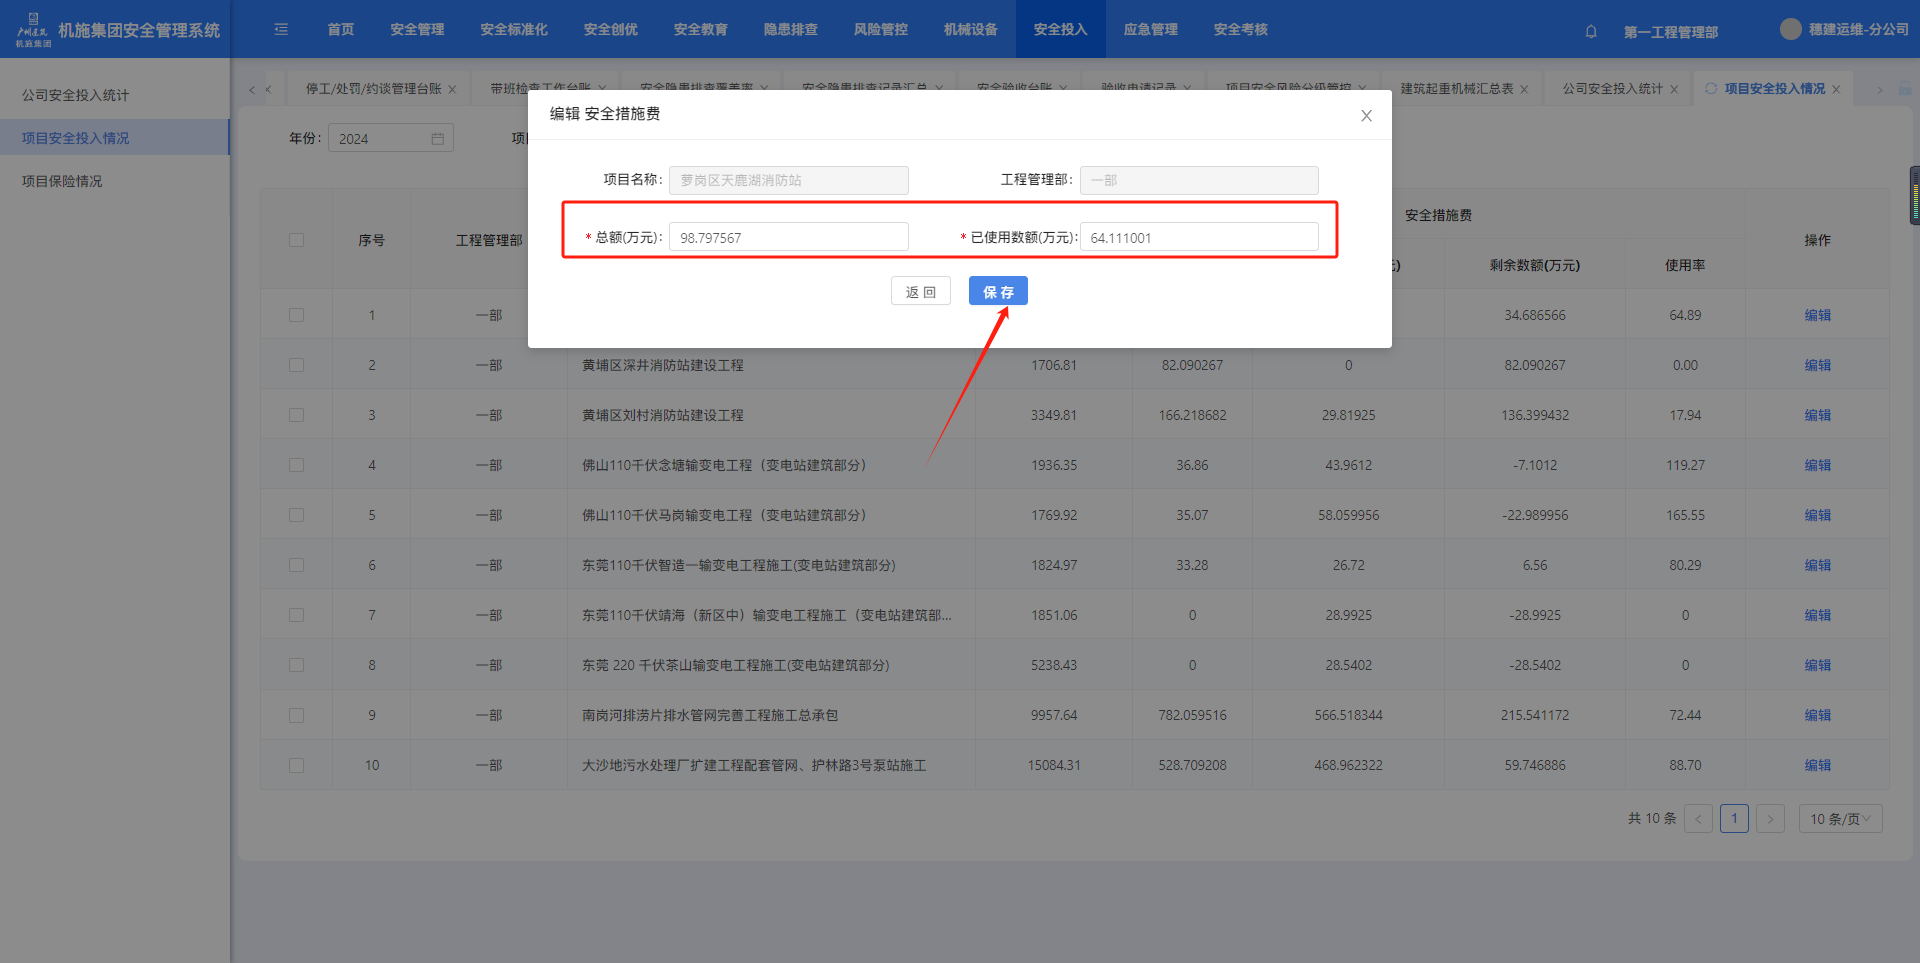The image size is (1920, 963).
Task: Tick the checkbox for row 10
Action: tap(296, 765)
